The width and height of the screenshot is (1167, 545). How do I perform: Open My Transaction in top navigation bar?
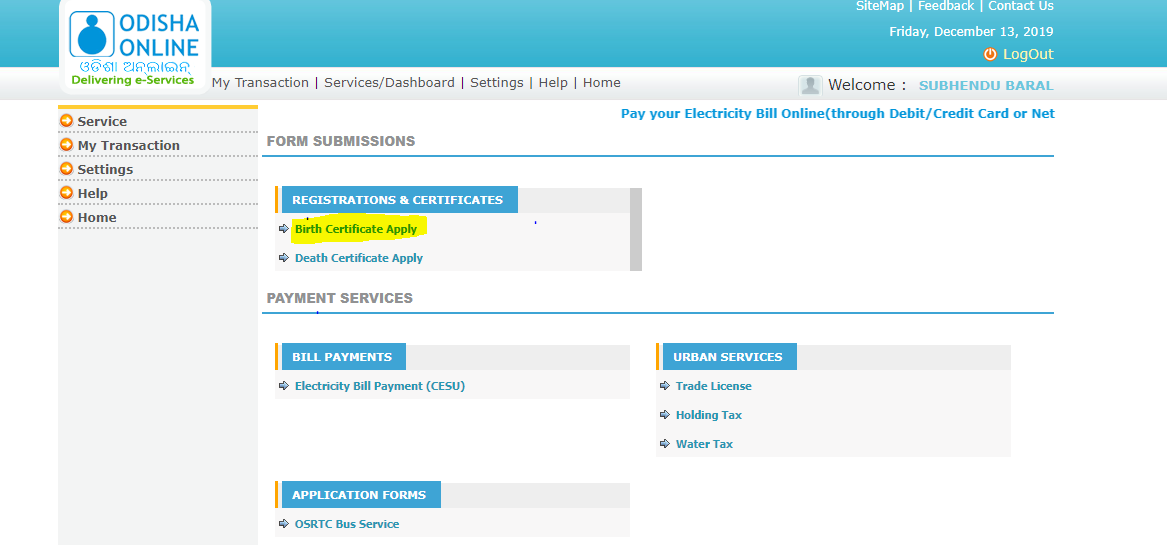[x=260, y=83]
